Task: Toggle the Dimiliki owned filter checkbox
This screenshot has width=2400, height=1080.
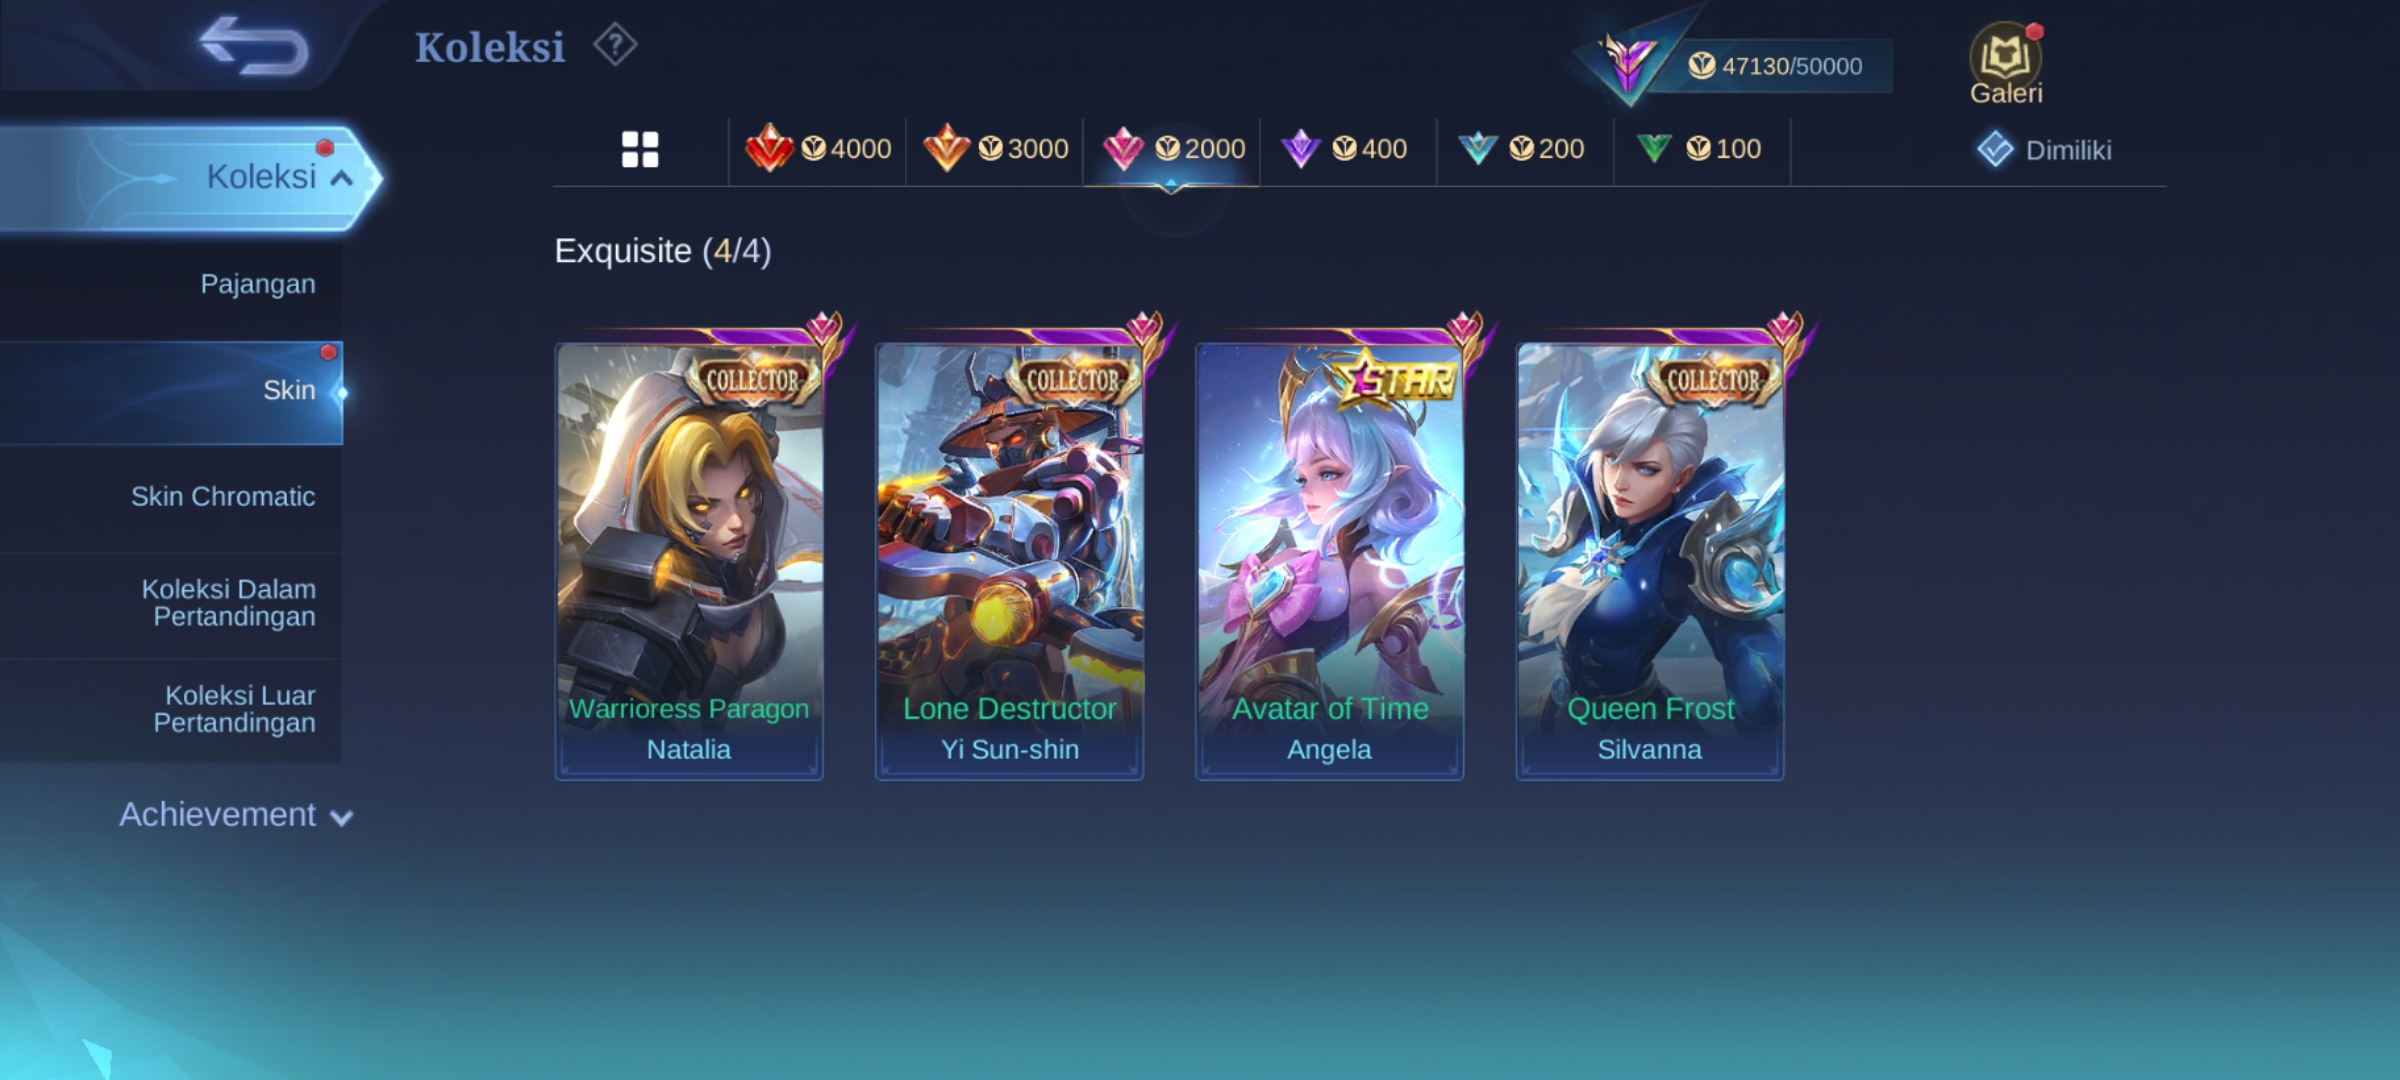Action: coord(2044,150)
